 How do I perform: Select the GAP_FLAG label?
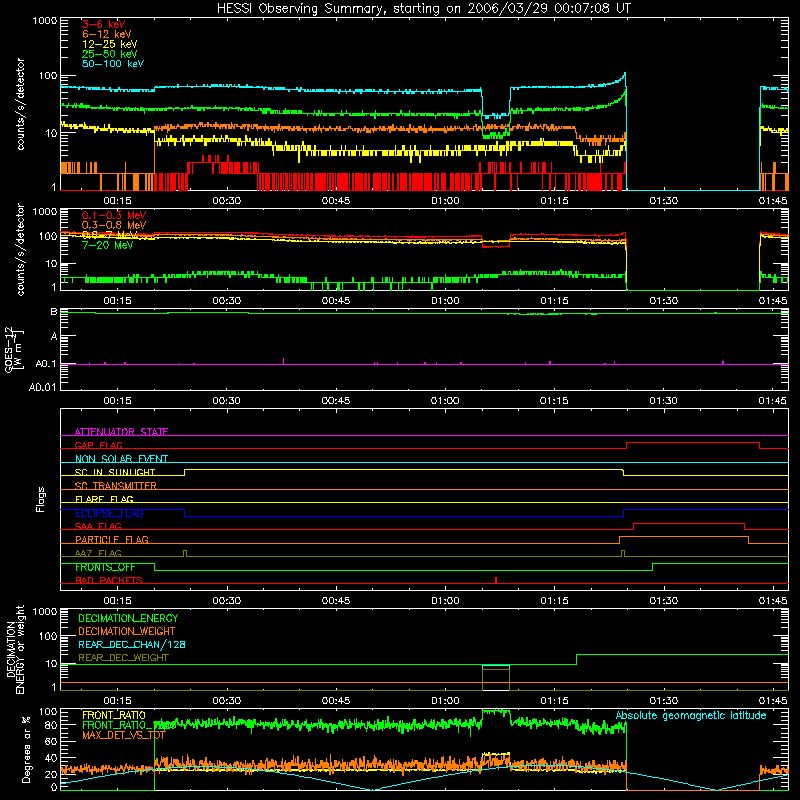(98, 445)
